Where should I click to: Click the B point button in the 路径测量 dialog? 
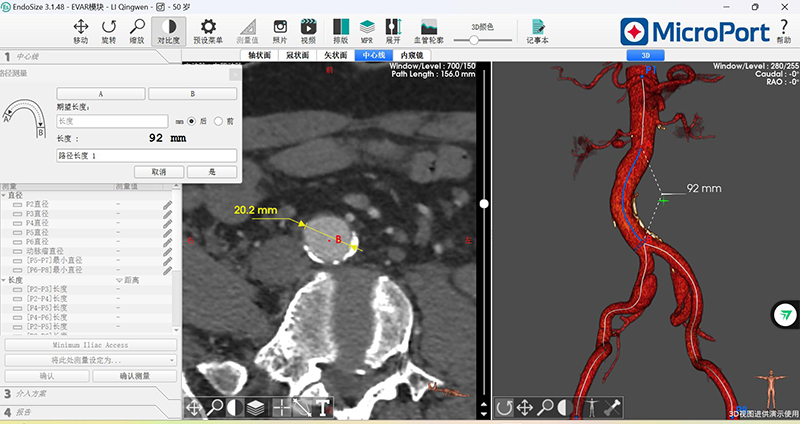(x=192, y=94)
